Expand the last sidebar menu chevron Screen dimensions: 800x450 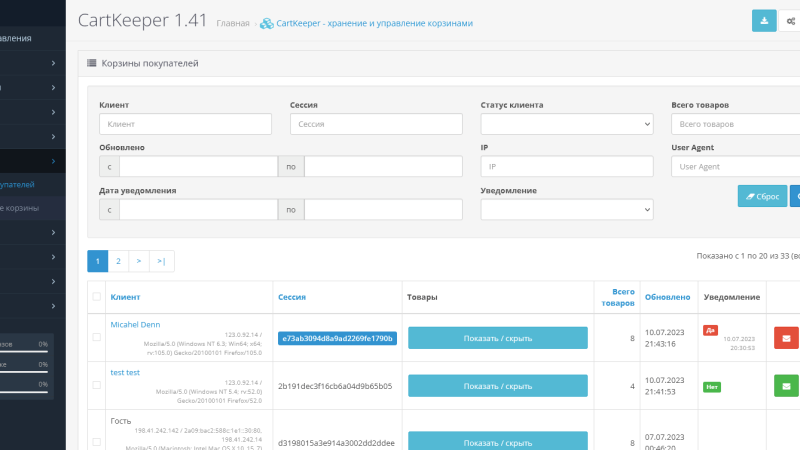coord(53,306)
